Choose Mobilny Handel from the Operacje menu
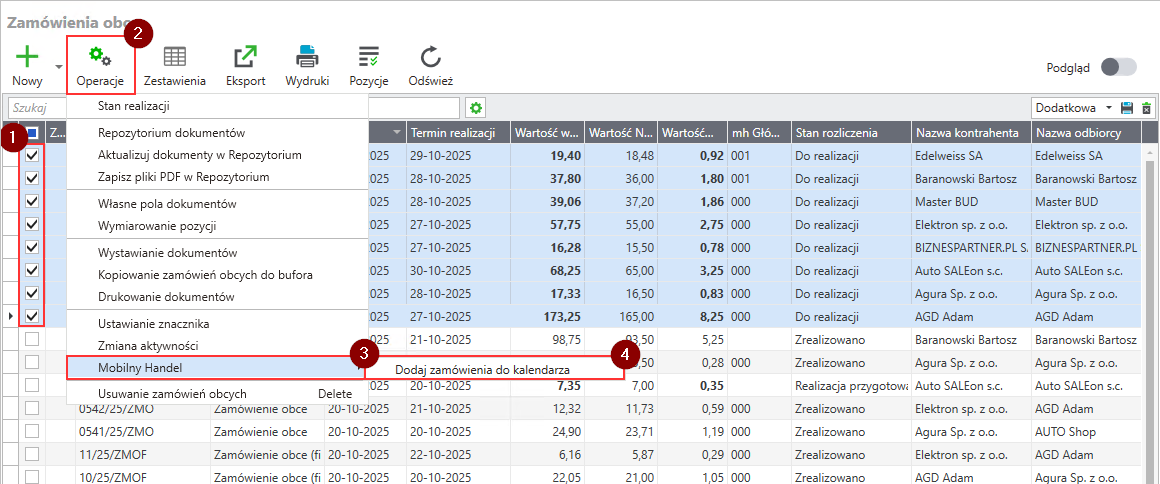The width and height of the screenshot is (1160, 484). (140, 368)
